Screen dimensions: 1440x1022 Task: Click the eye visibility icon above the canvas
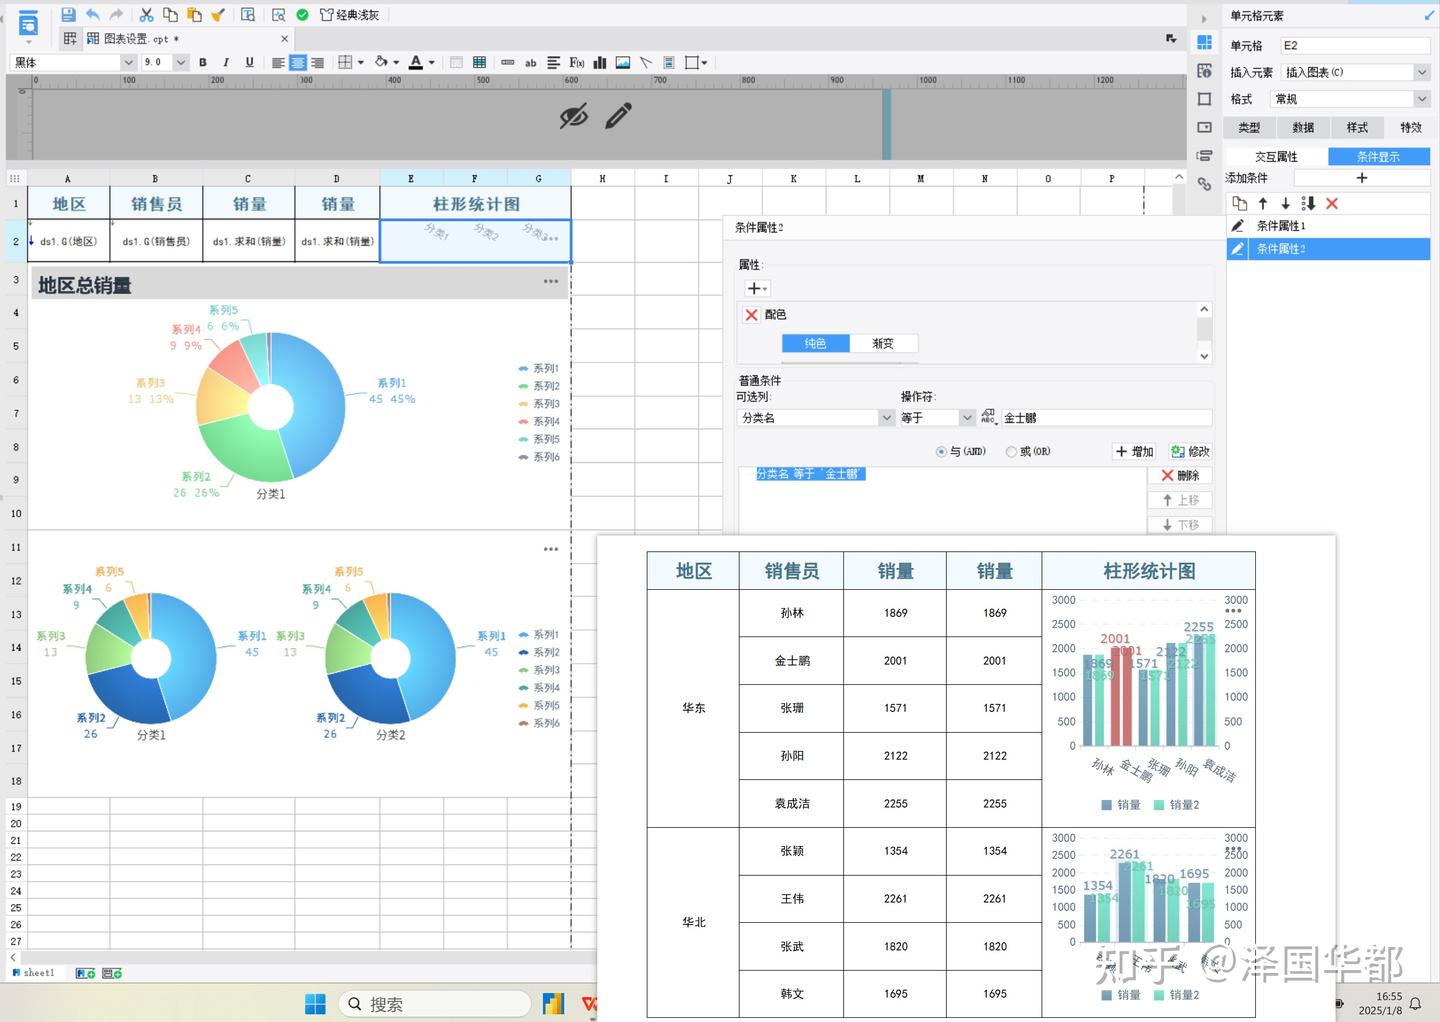point(575,115)
